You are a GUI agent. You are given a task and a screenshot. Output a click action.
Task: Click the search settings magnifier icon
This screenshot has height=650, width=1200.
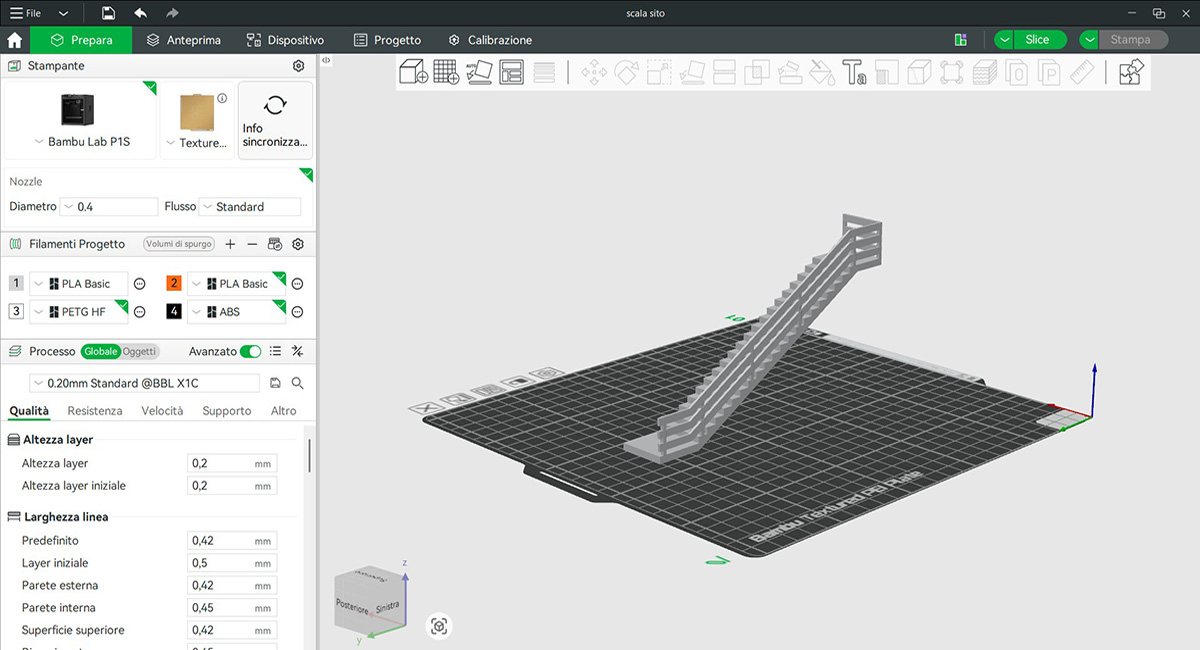[x=298, y=383]
